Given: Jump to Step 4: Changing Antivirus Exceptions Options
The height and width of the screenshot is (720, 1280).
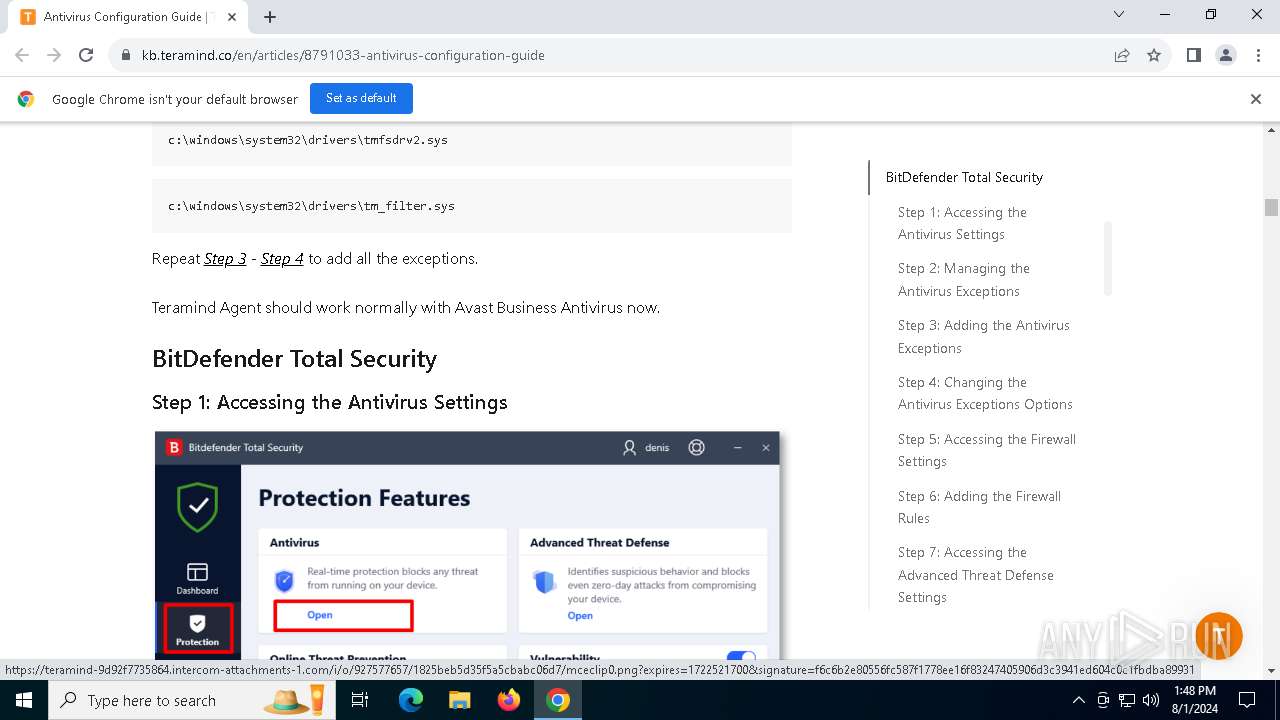Looking at the screenshot, I should point(985,393).
